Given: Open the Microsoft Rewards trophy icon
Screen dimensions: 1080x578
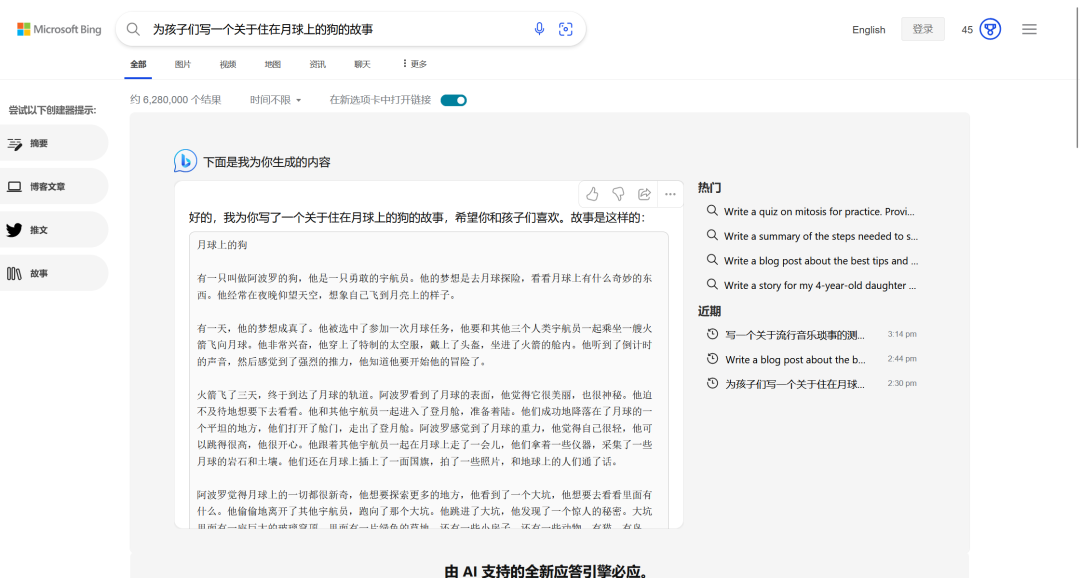Looking at the screenshot, I should [990, 29].
